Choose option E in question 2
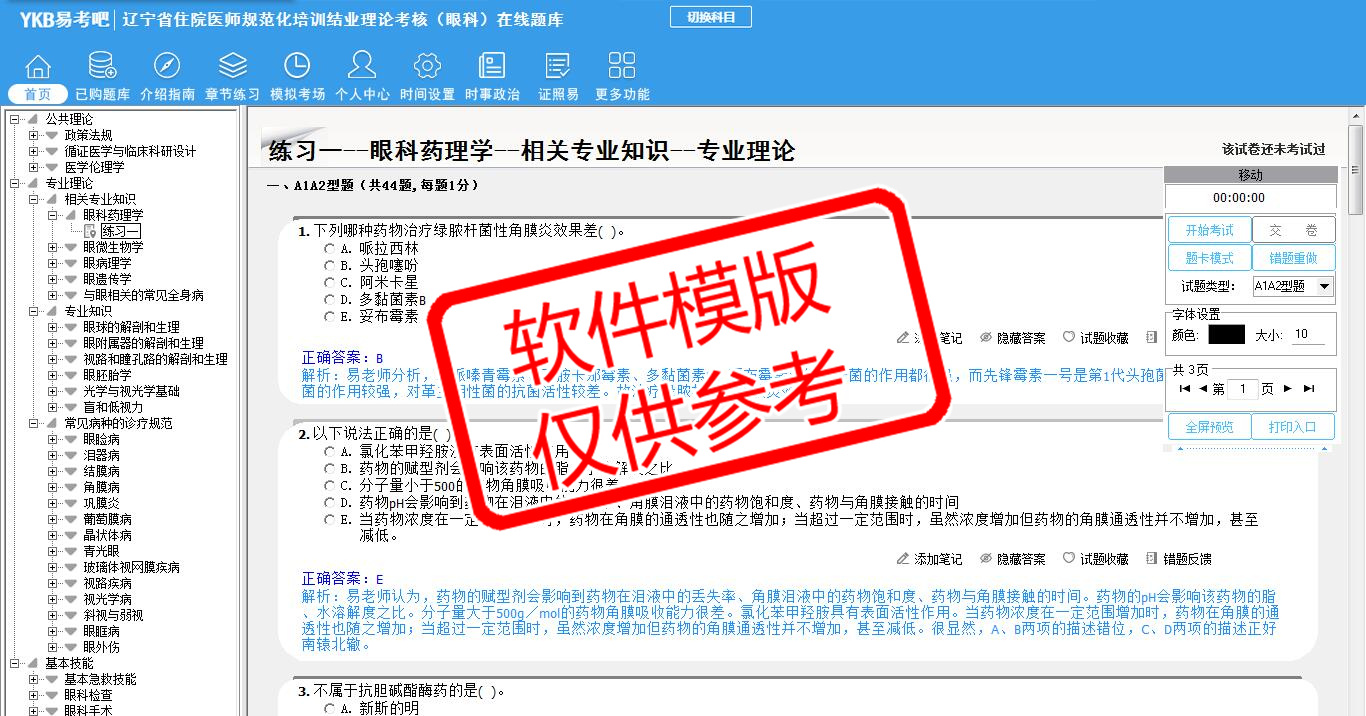This screenshot has height=716, width=1366. pos(330,520)
